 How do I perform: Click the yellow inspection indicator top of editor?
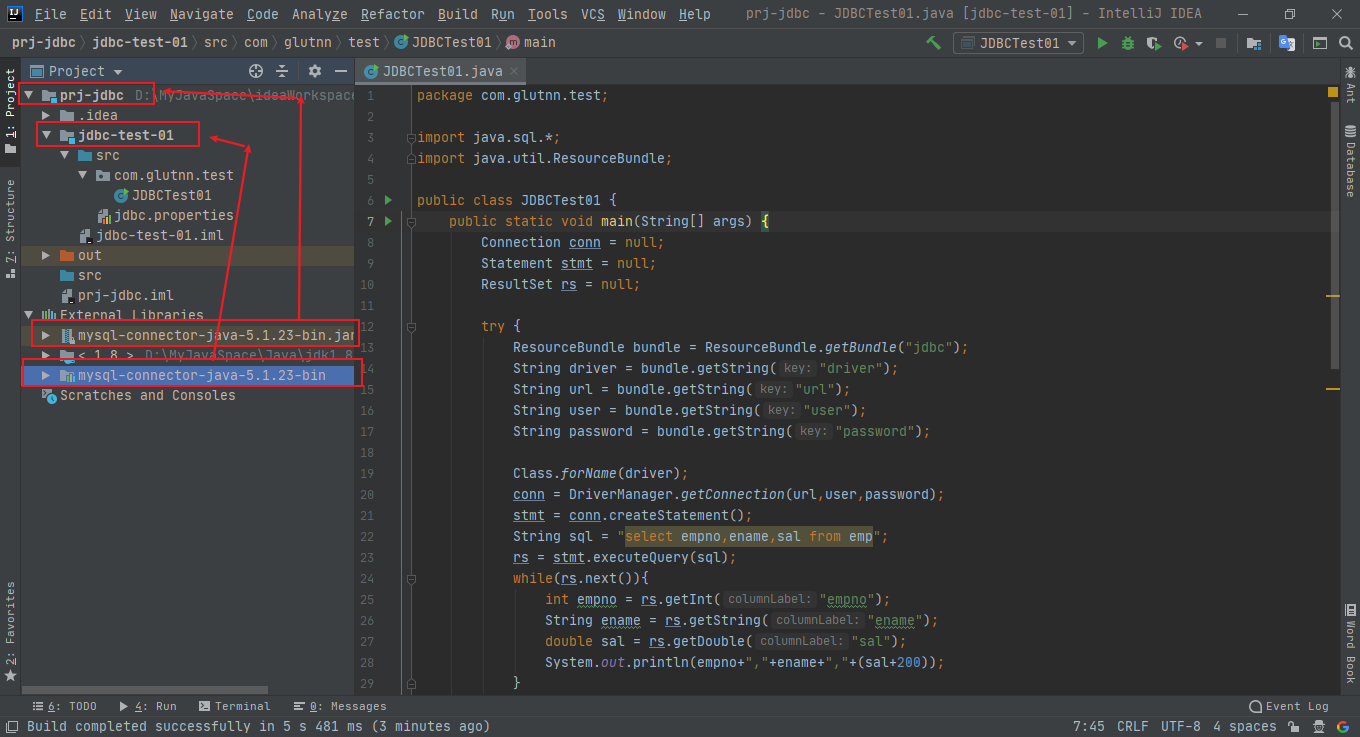[x=1333, y=92]
